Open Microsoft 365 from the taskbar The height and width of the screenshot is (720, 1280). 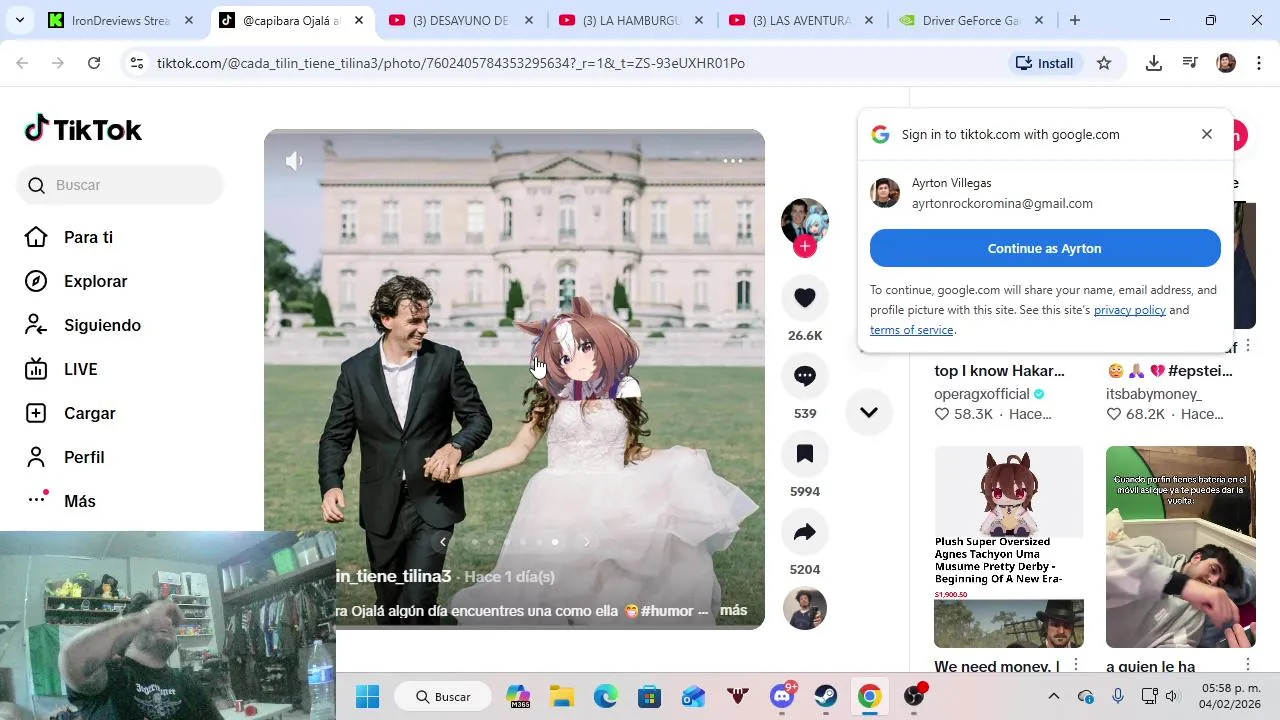[x=518, y=697]
